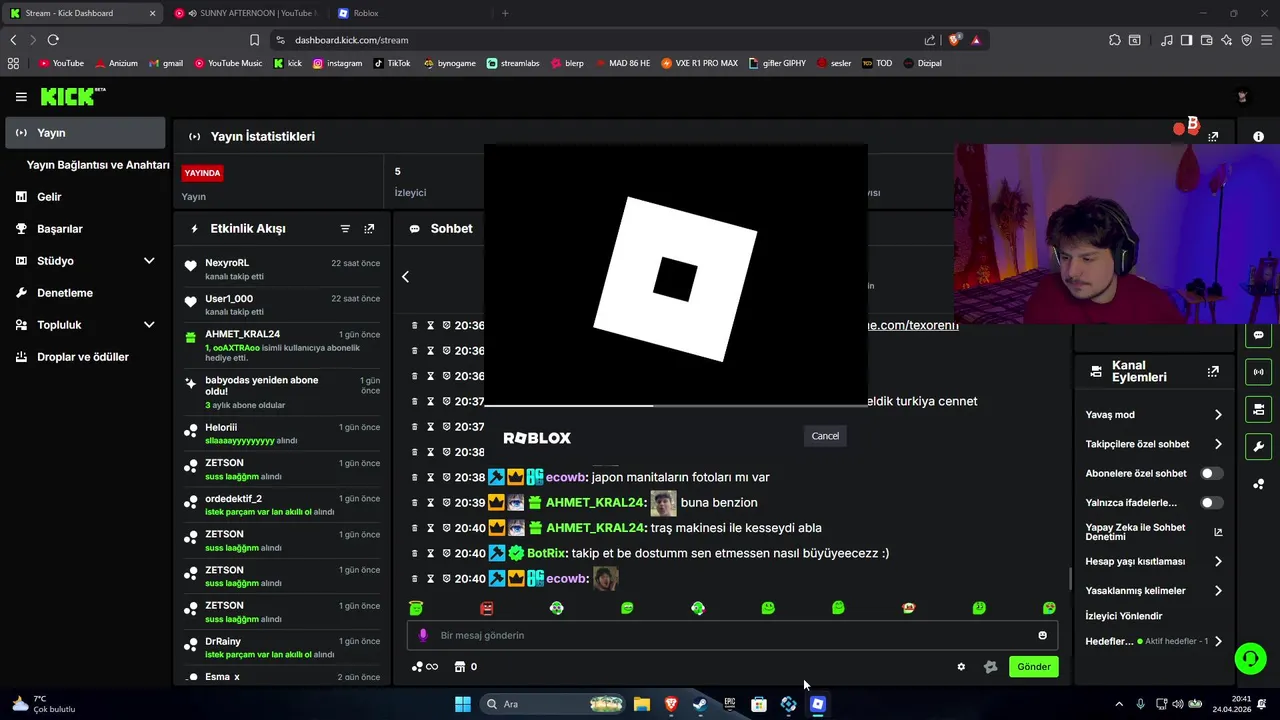This screenshot has height=720, width=1280.
Task: Open the green support headset button
Action: (x=1250, y=658)
